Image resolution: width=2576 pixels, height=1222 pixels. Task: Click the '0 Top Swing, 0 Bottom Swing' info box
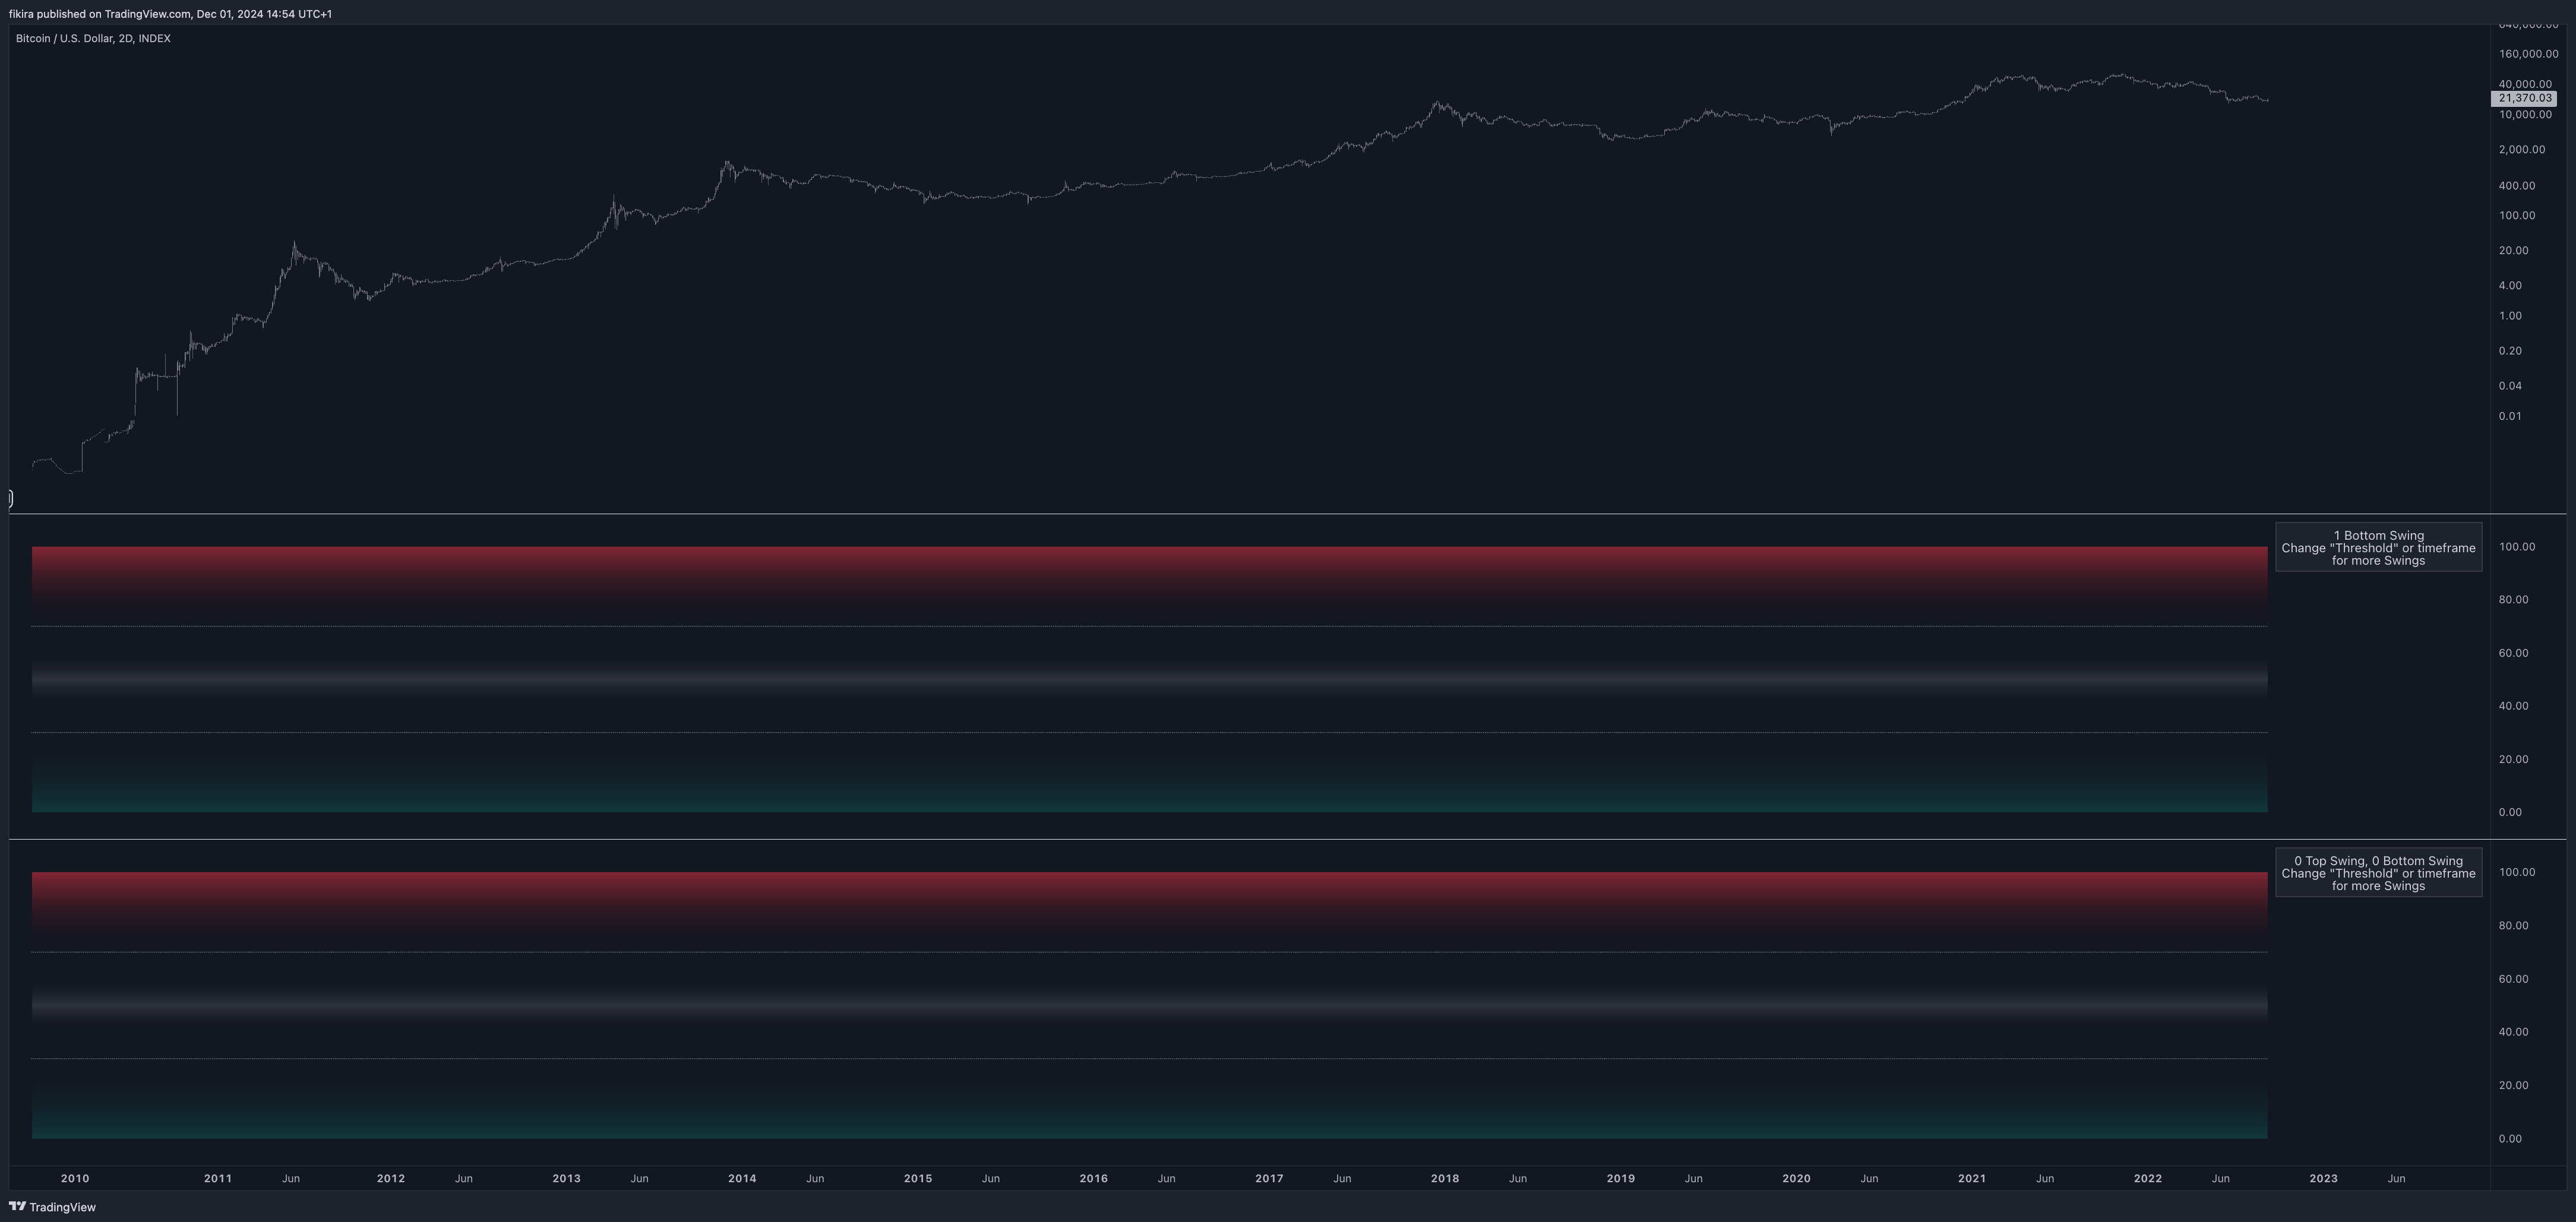(x=2378, y=873)
